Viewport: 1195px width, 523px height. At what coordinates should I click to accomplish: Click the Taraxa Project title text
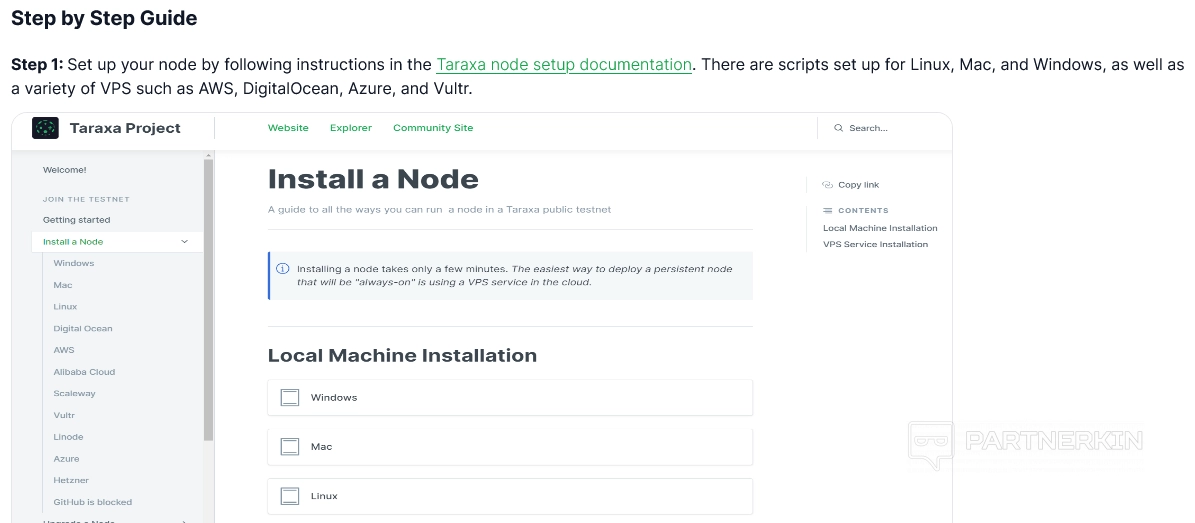pyautogui.click(x=125, y=128)
